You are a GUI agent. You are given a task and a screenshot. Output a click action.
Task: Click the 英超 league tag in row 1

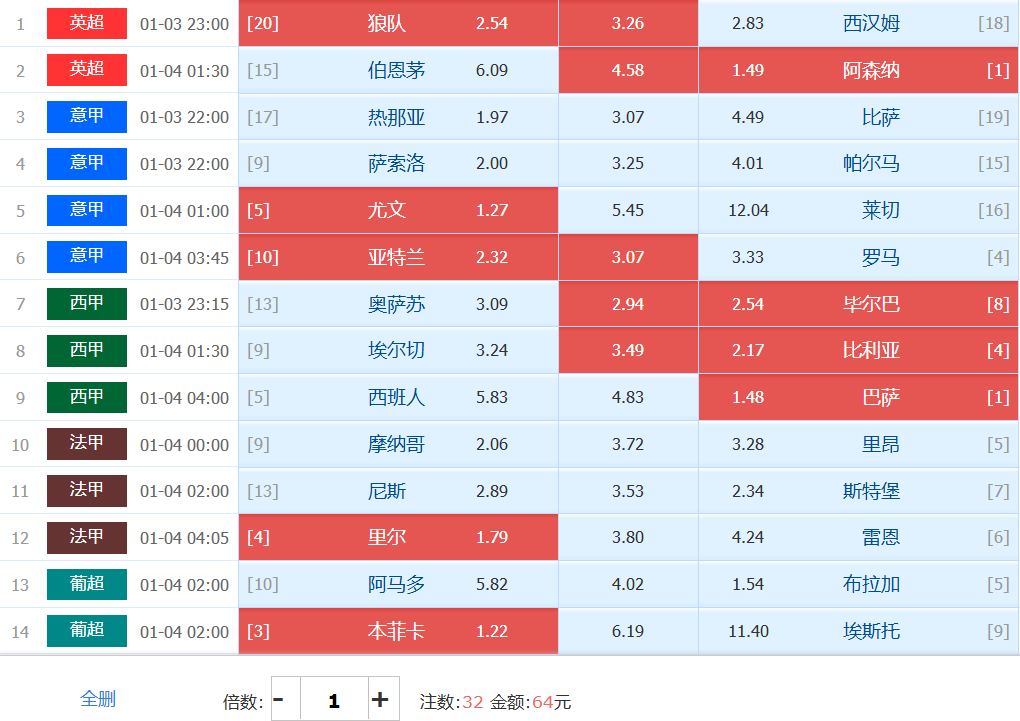[x=87, y=23]
